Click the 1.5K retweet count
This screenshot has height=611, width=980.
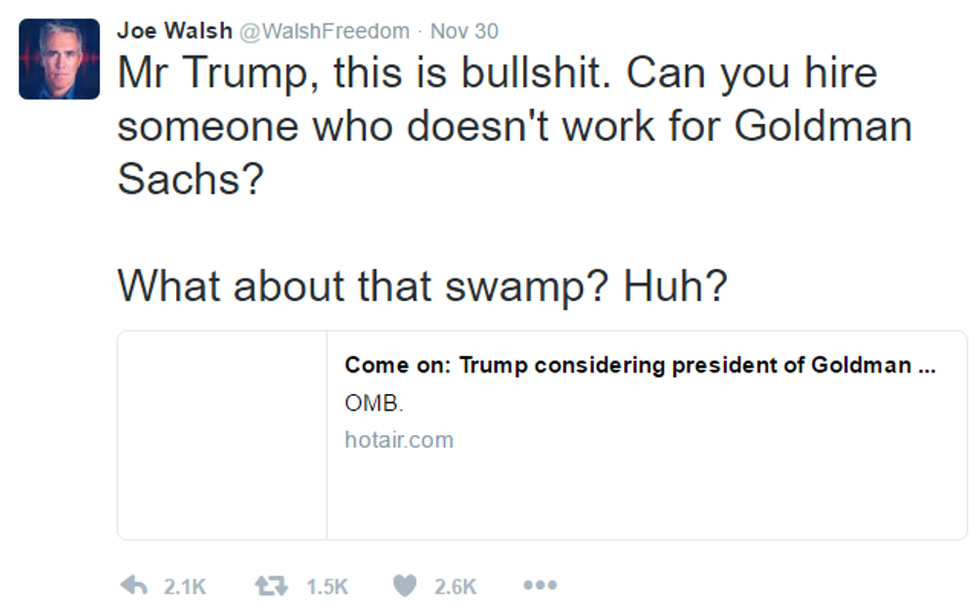tap(327, 587)
